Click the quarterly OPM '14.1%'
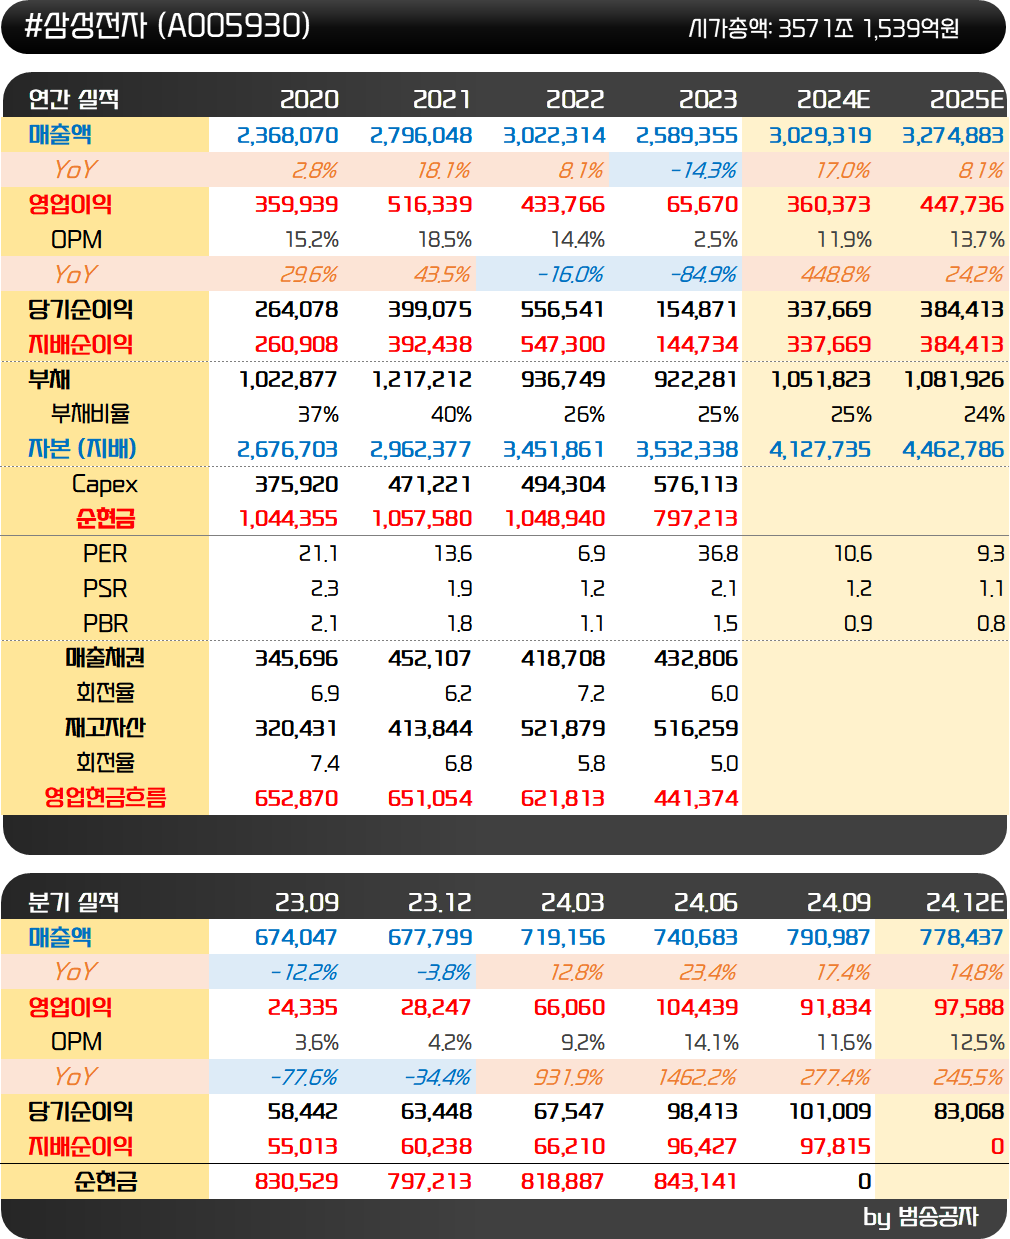The width and height of the screenshot is (1010, 1239). tap(711, 1043)
